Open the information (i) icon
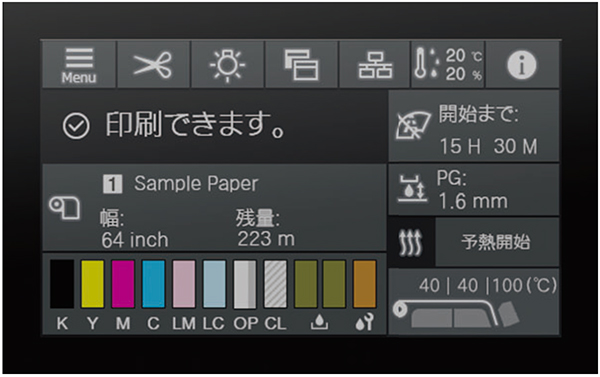This screenshot has width=600, height=377. point(522,65)
